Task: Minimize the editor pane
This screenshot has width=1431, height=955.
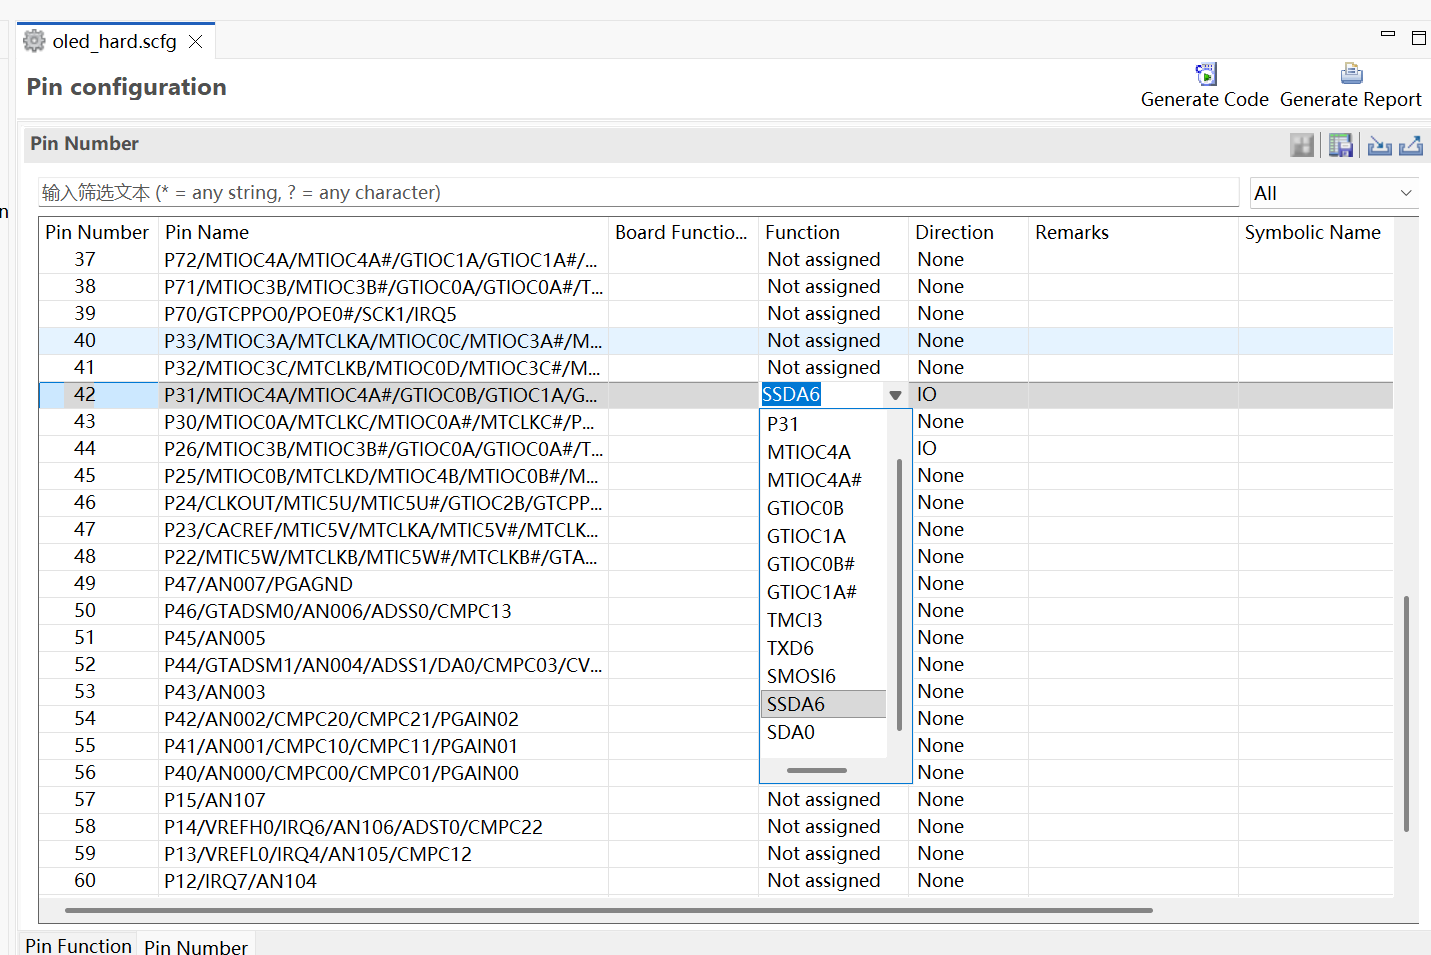Action: point(1388,34)
